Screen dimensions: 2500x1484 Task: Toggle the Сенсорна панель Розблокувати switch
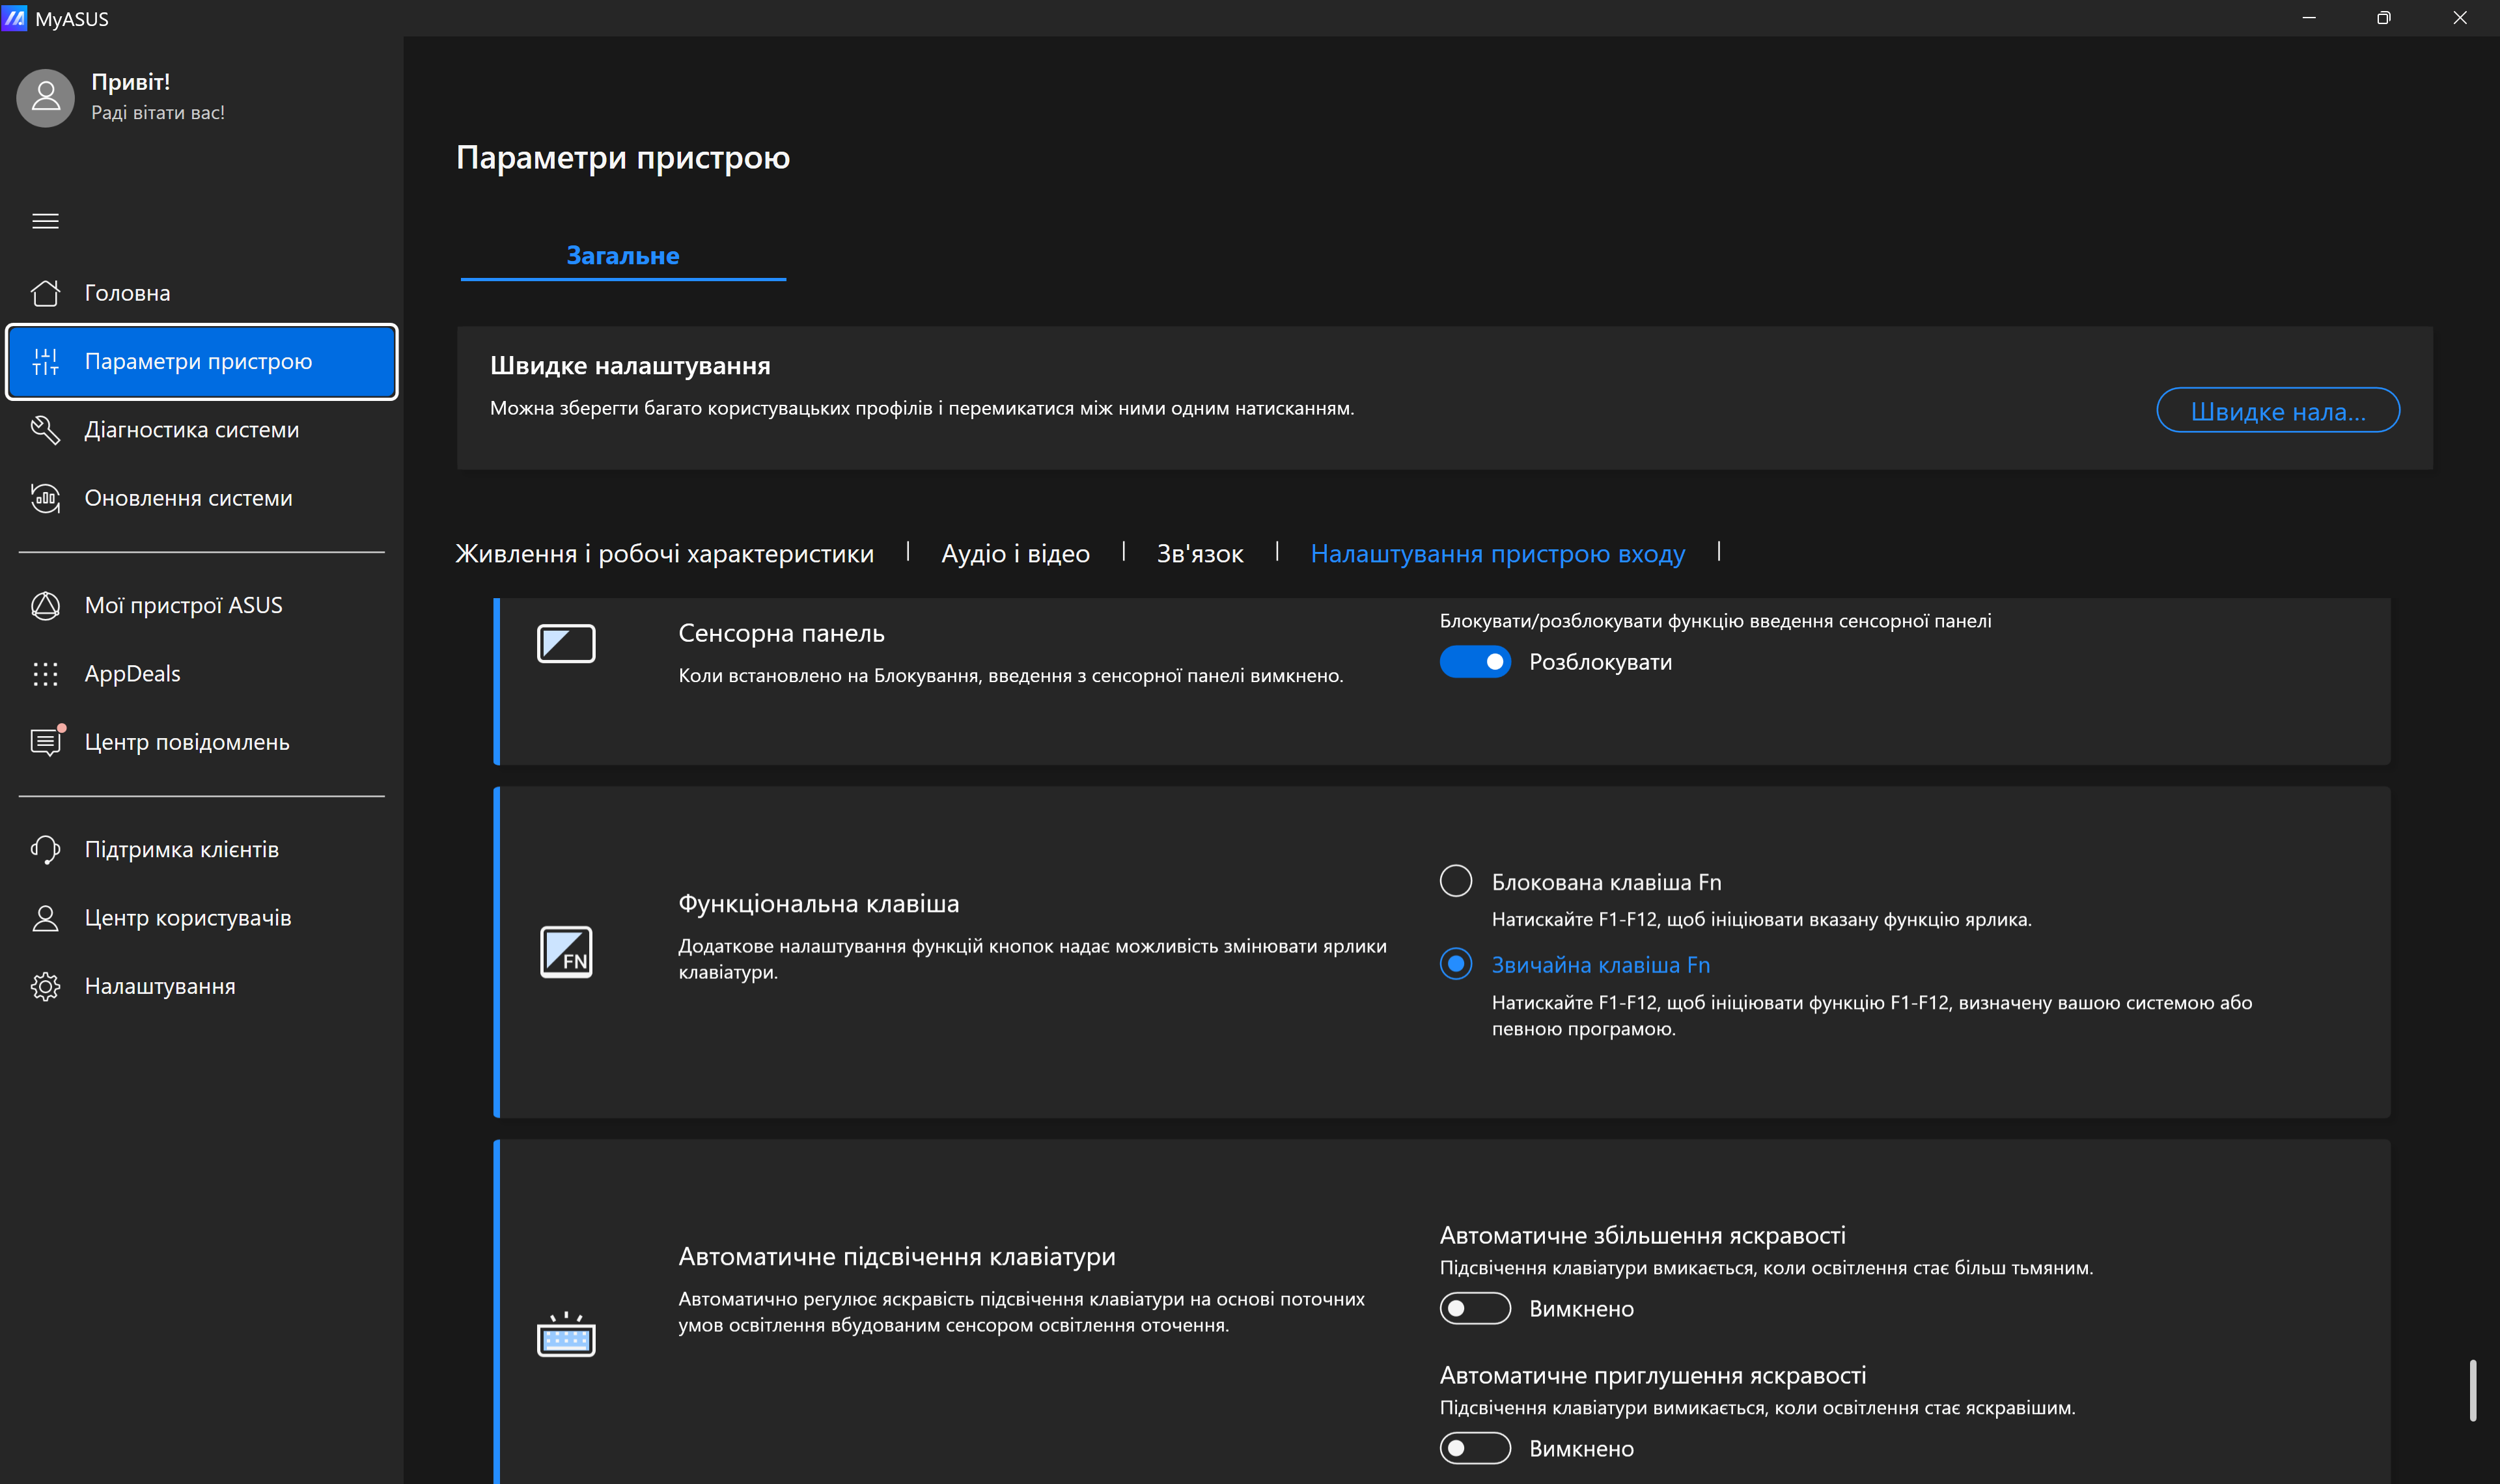coord(1475,662)
